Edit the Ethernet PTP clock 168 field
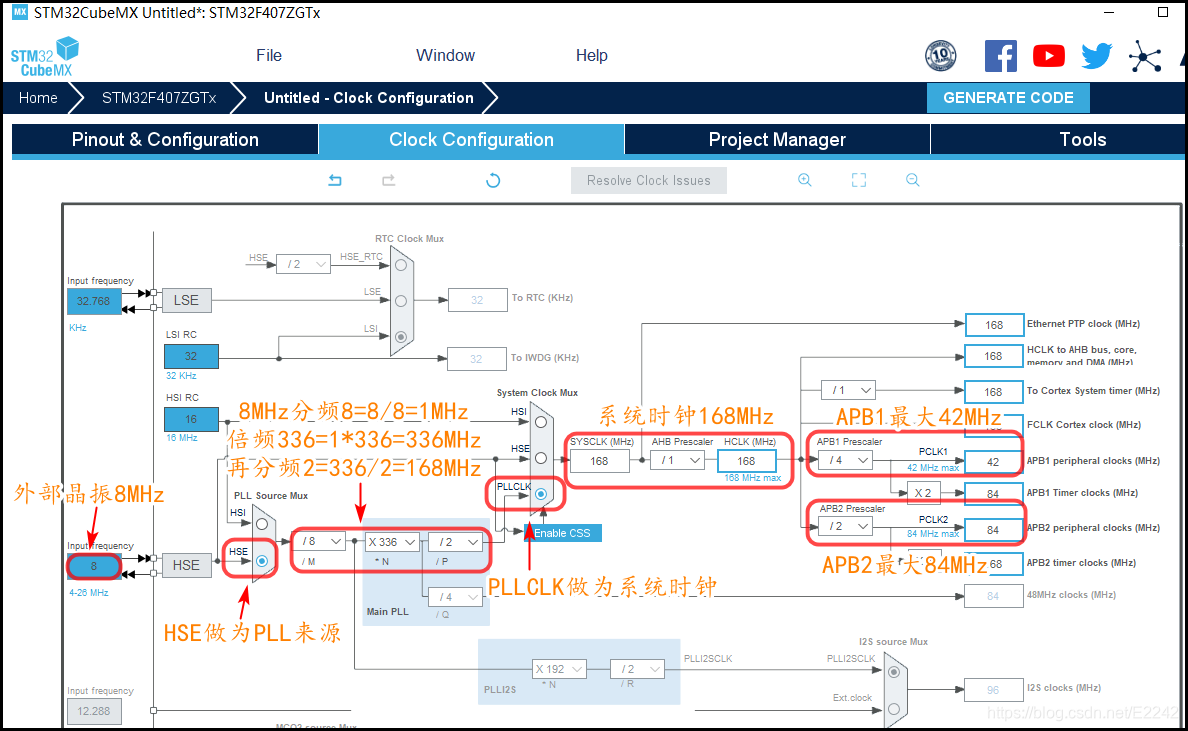This screenshot has width=1188, height=731. [x=994, y=325]
